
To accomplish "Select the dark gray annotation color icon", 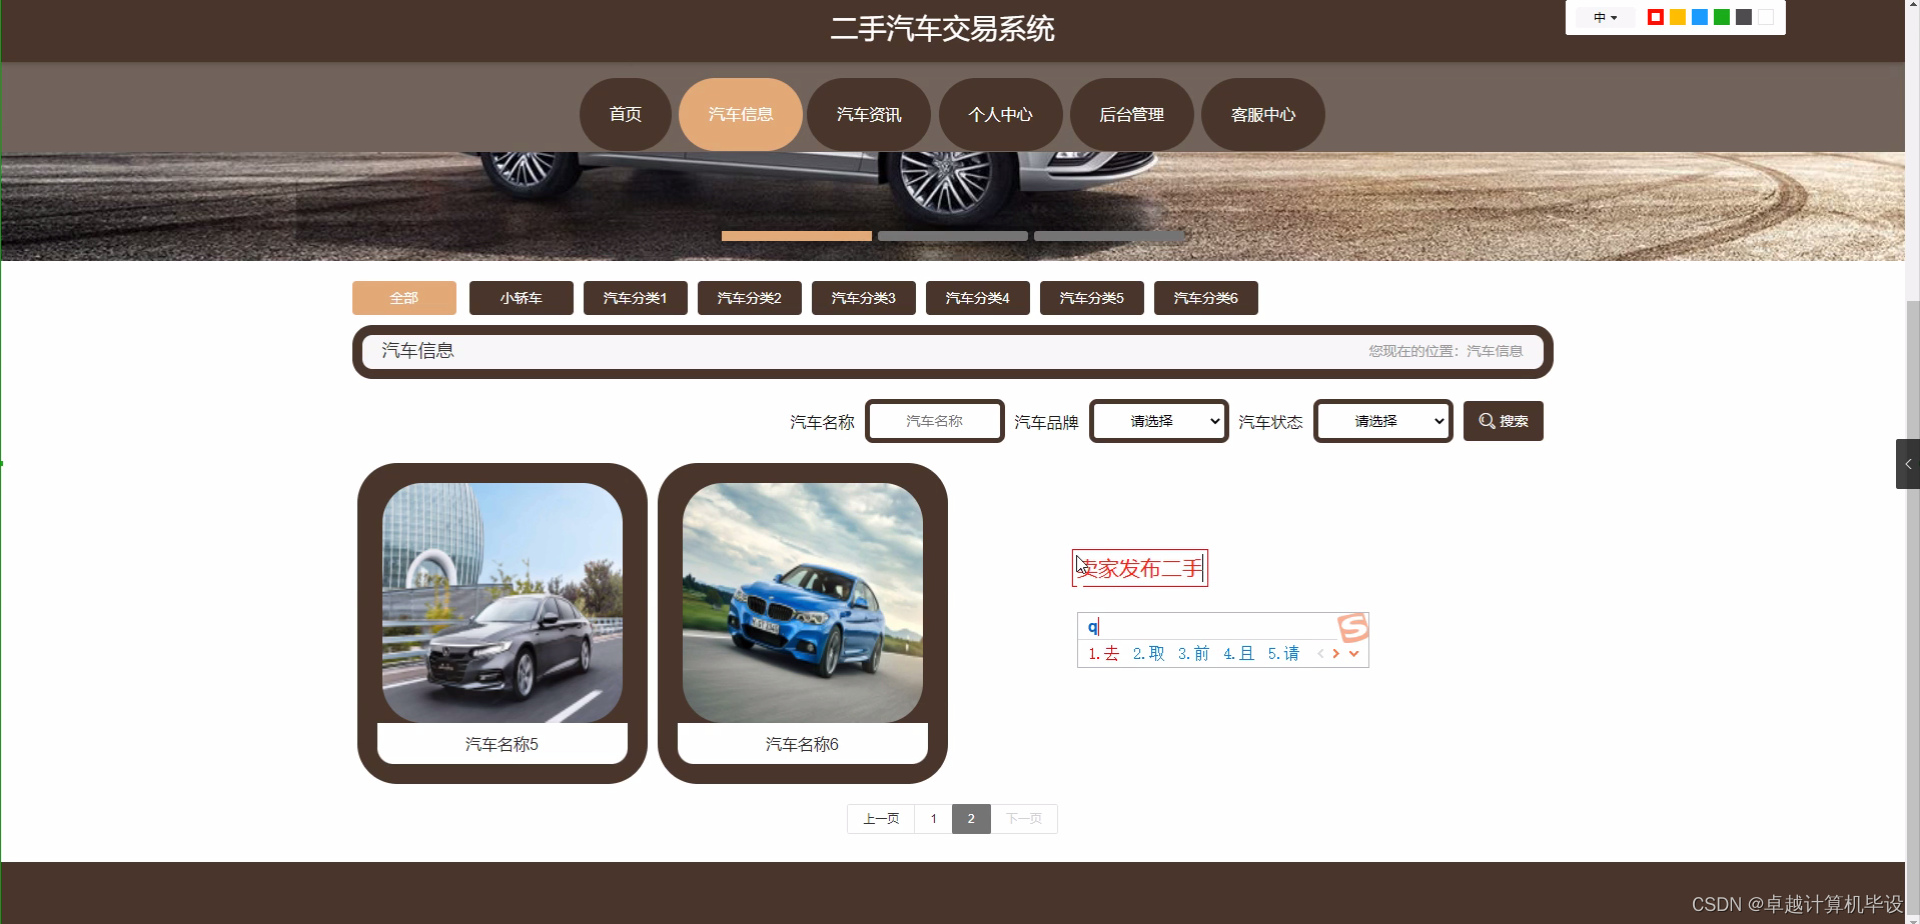I will [x=1744, y=17].
